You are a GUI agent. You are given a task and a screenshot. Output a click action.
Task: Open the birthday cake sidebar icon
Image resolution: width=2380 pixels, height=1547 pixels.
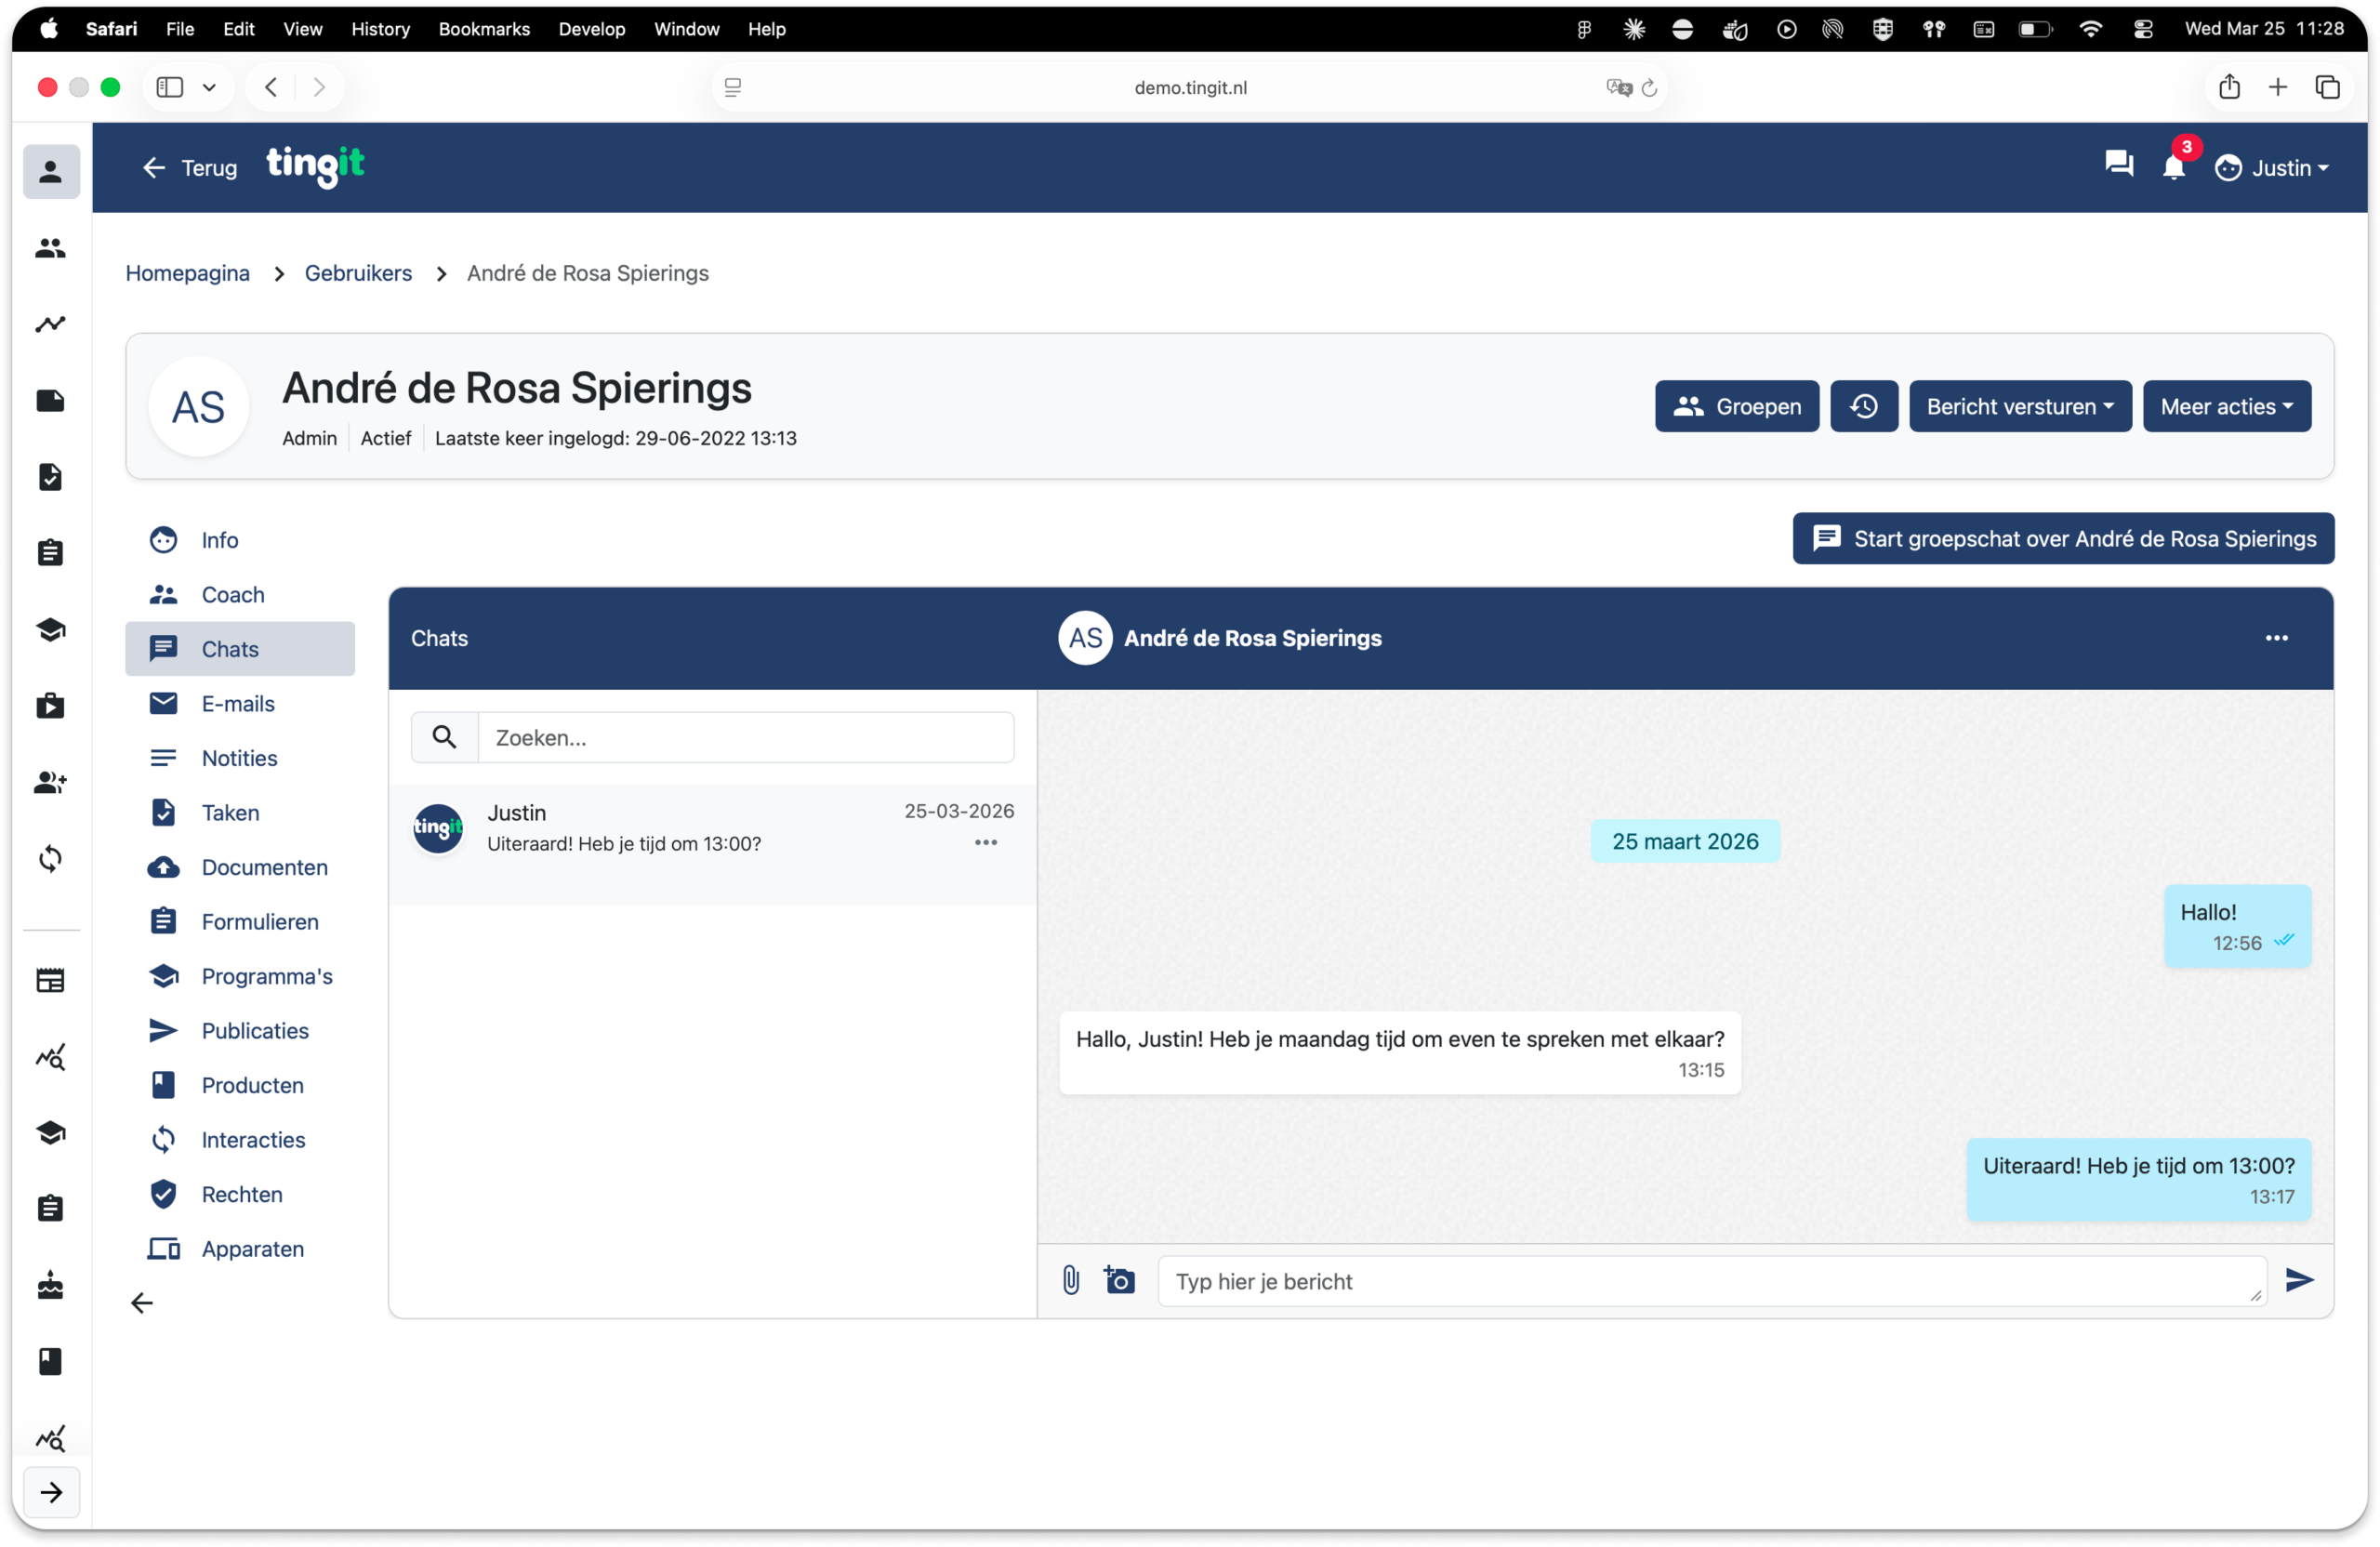tap(51, 1286)
